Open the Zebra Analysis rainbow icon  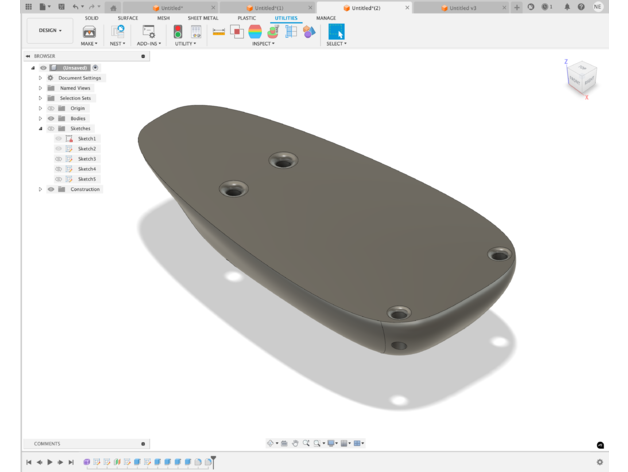pos(255,32)
